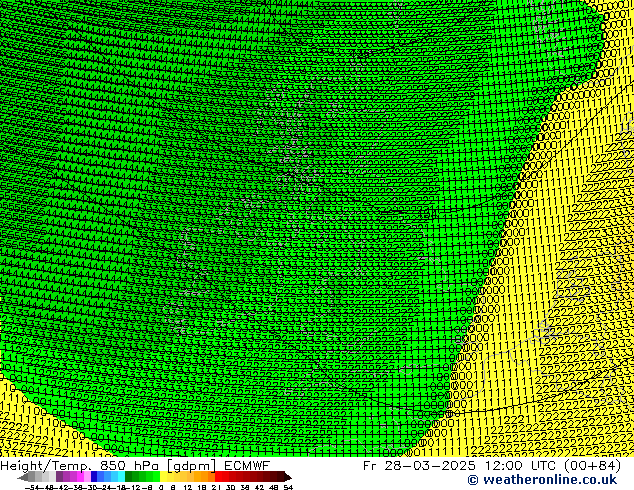
Task: Select the dark purple legend swatch near -42
Action: coord(59,477)
